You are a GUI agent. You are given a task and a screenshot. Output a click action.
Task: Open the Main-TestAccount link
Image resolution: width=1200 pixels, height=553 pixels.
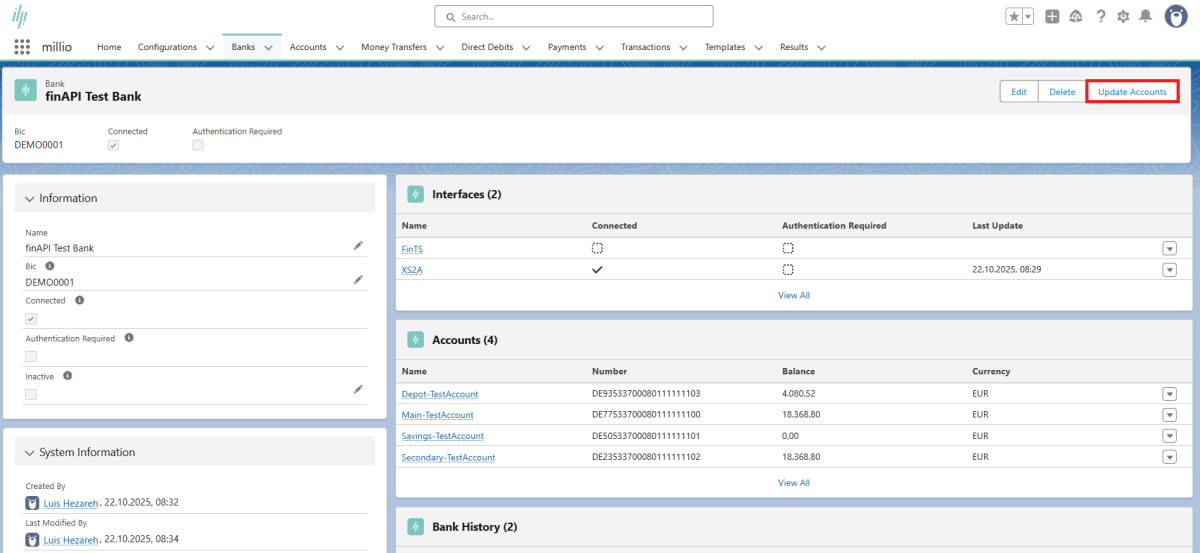coord(437,415)
